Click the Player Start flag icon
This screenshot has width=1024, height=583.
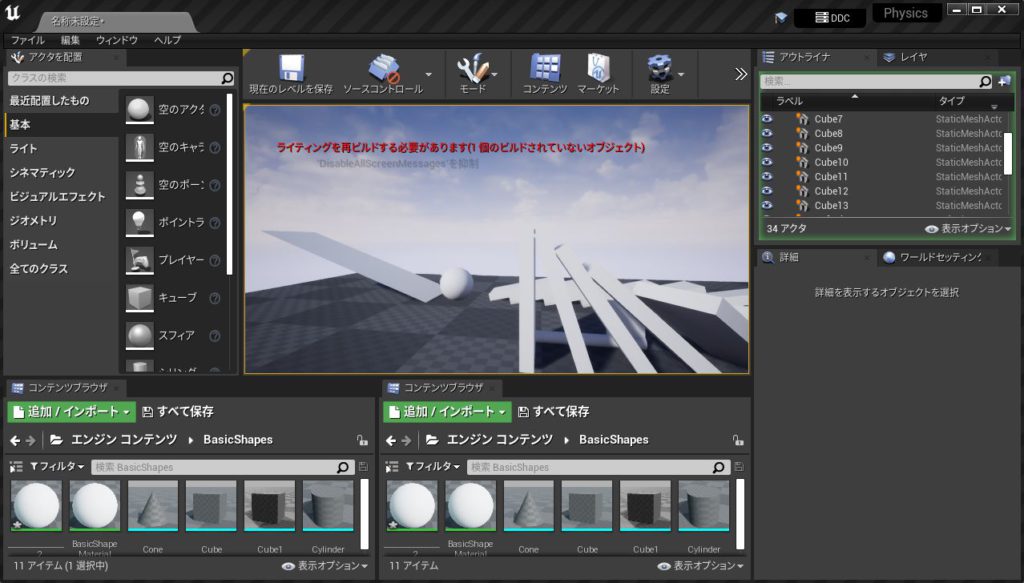click(x=139, y=260)
